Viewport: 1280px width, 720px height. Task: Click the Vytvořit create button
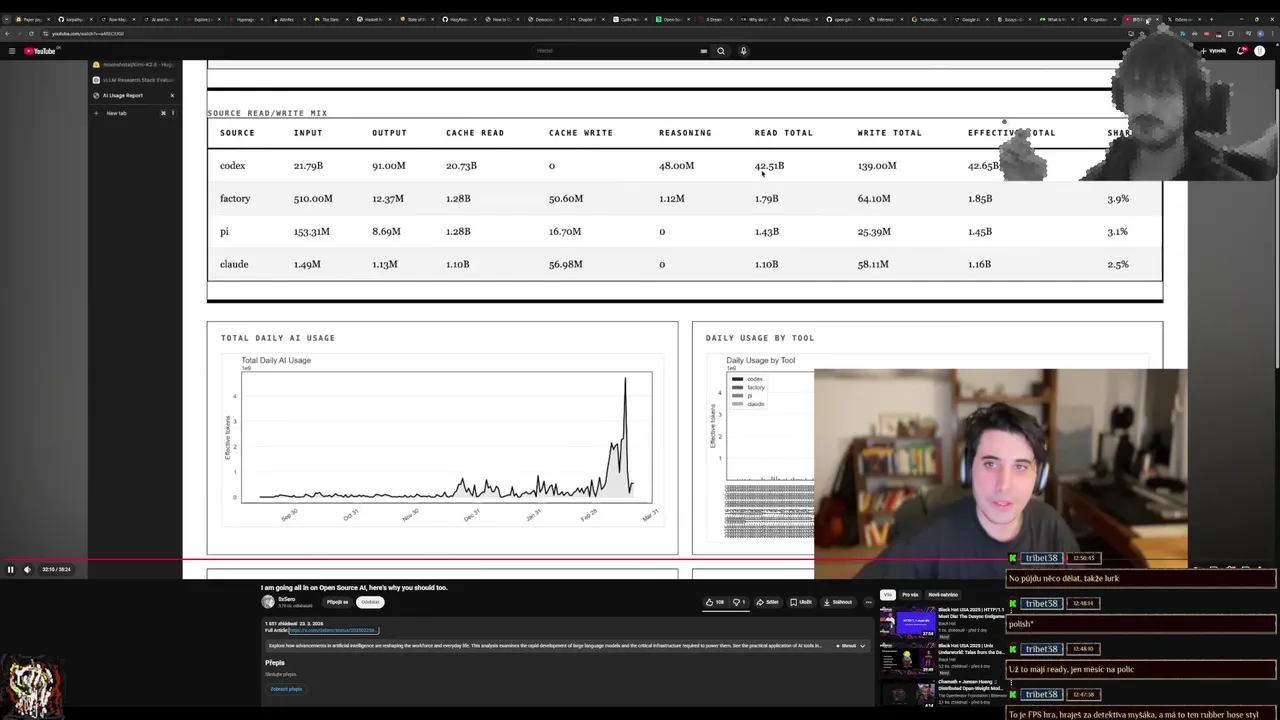(1215, 51)
